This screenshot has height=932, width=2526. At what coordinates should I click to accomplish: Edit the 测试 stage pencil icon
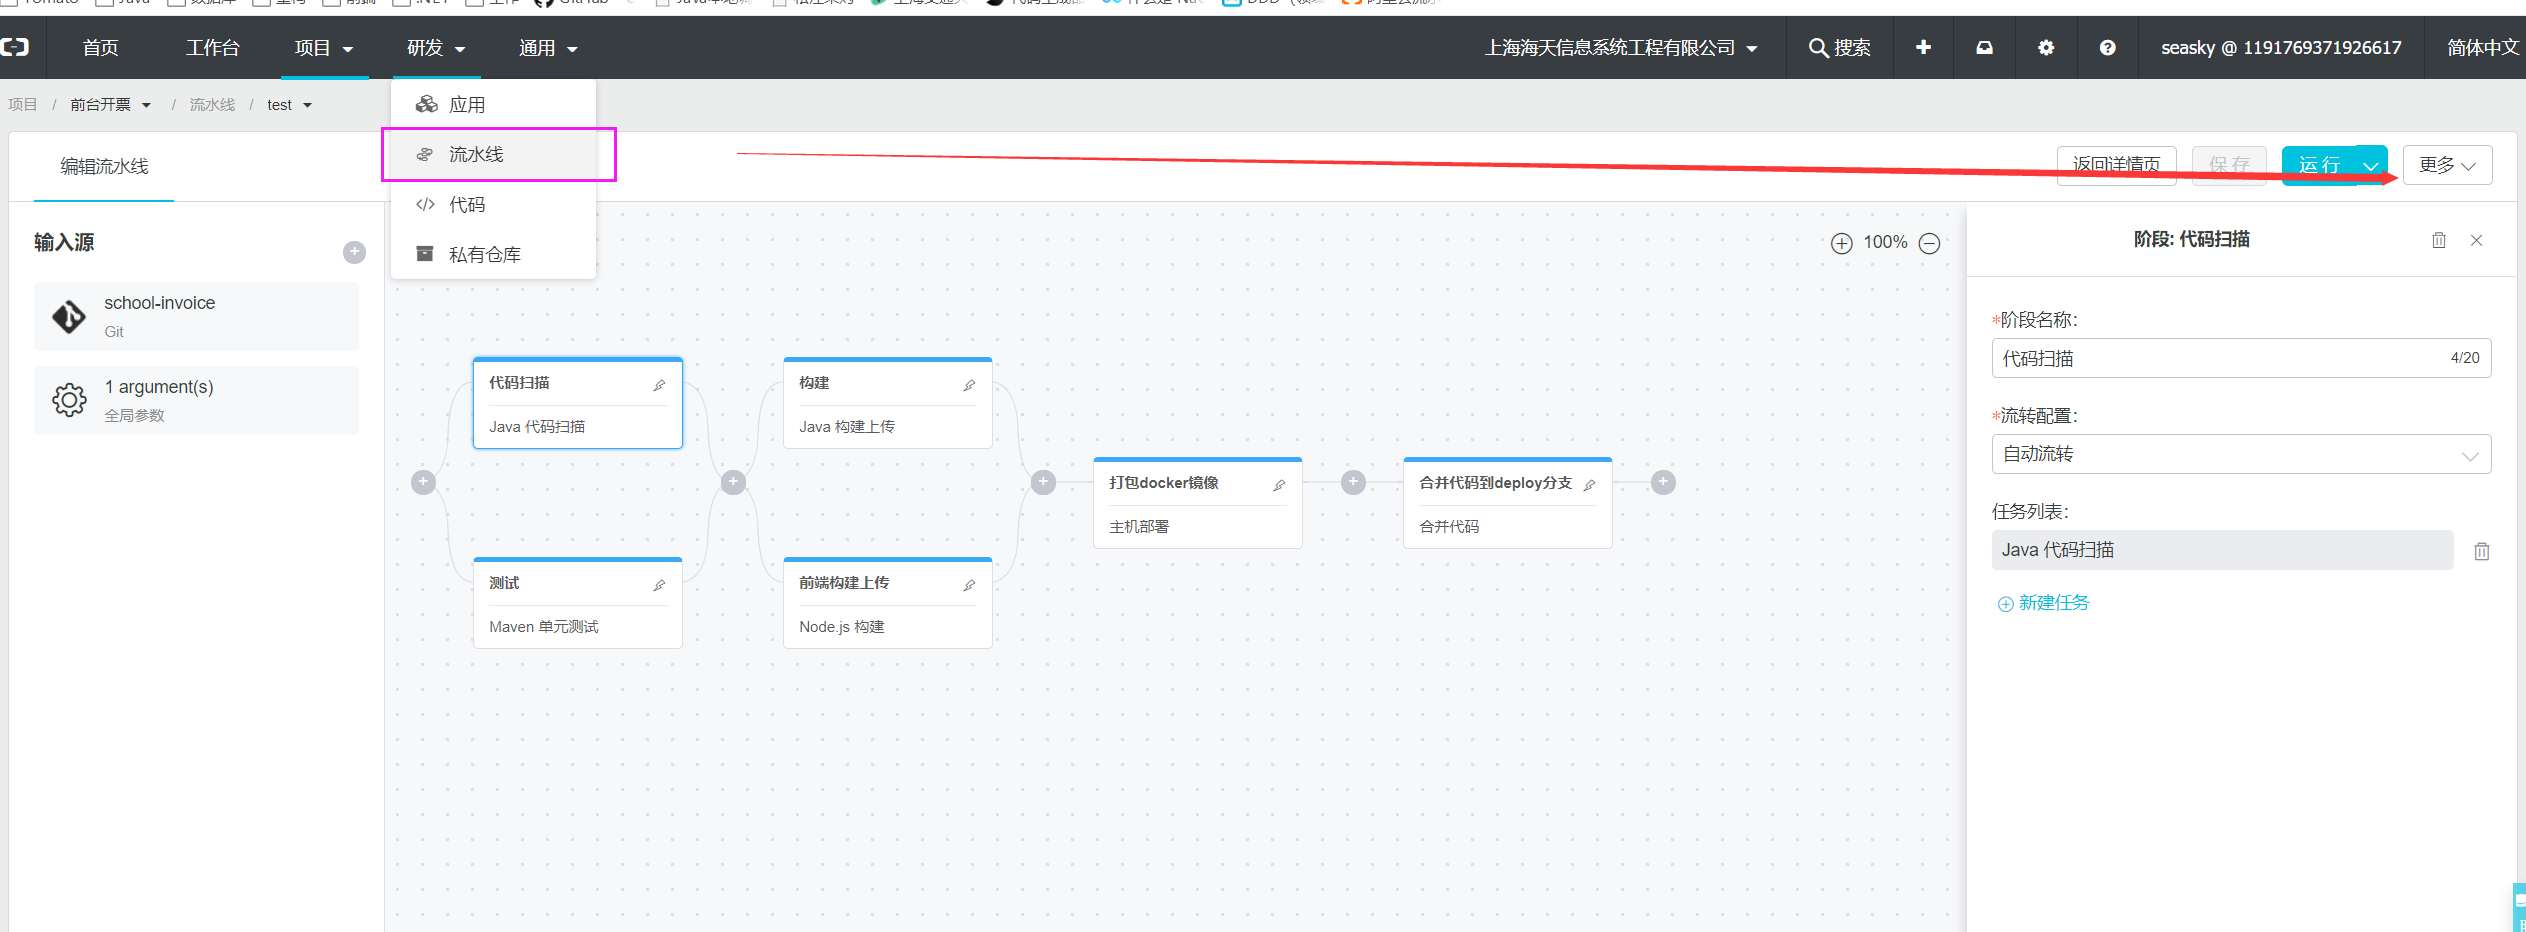[x=659, y=585]
